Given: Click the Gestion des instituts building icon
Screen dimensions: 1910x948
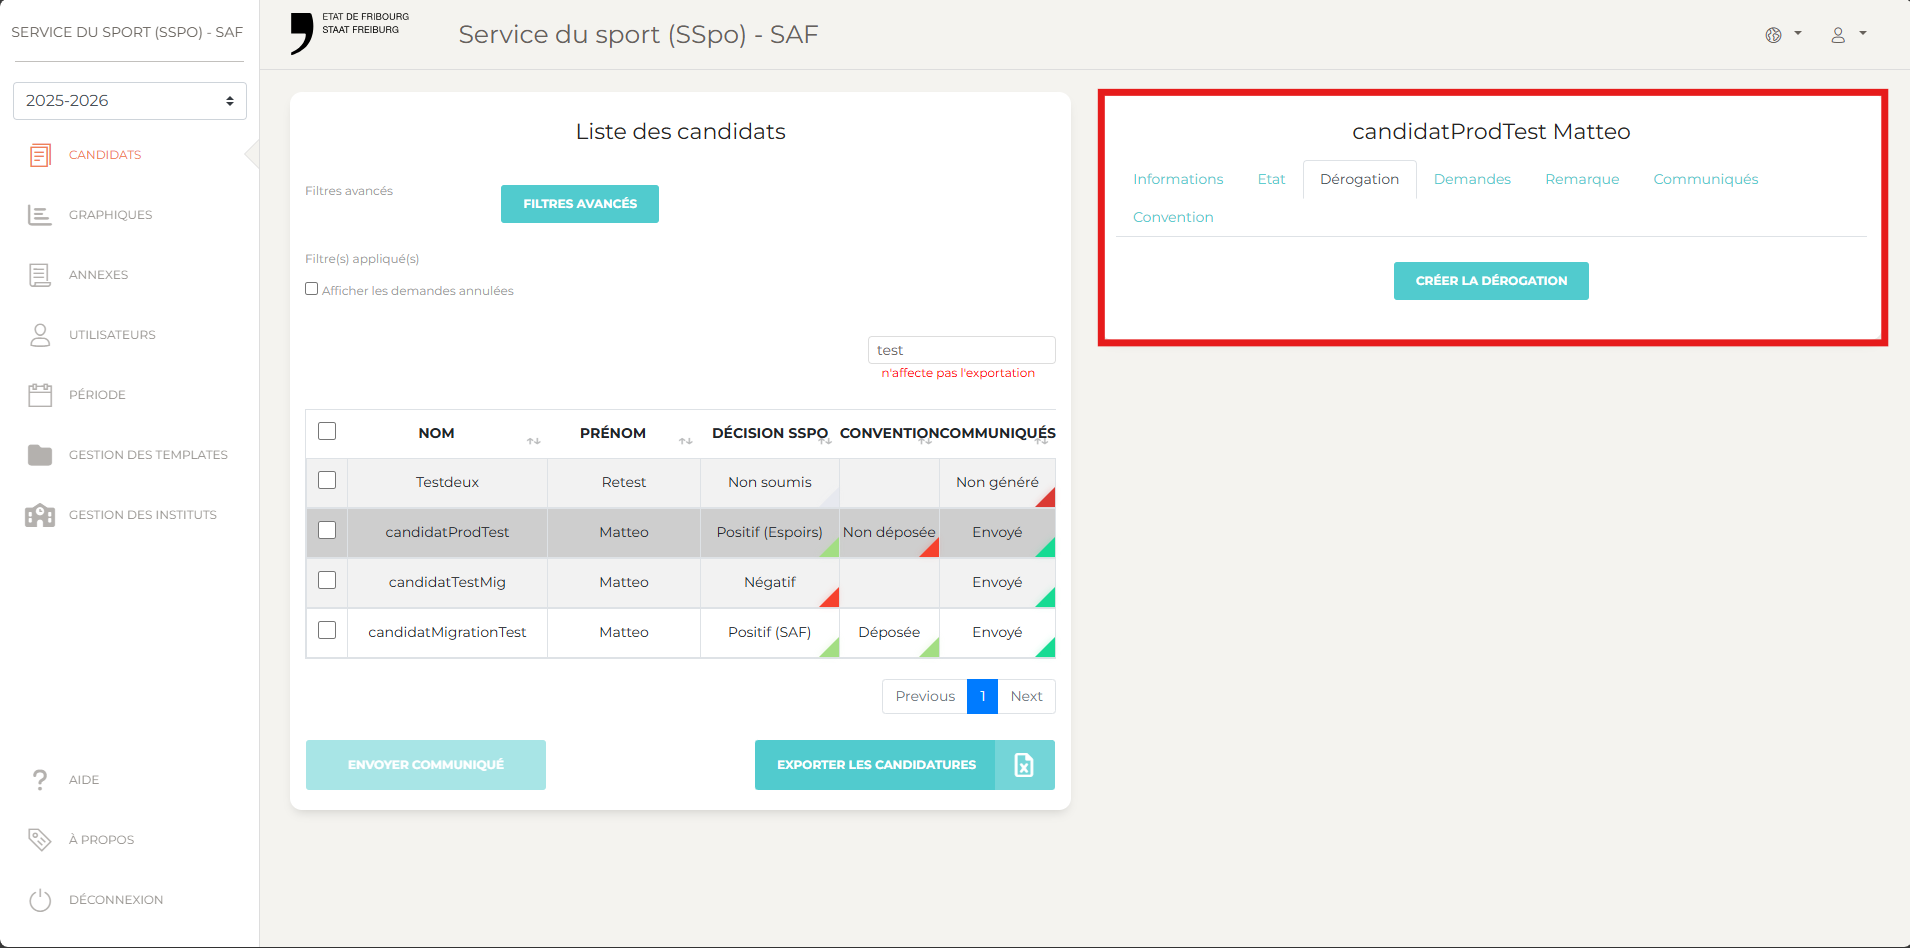Looking at the screenshot, I should [40, 515].
